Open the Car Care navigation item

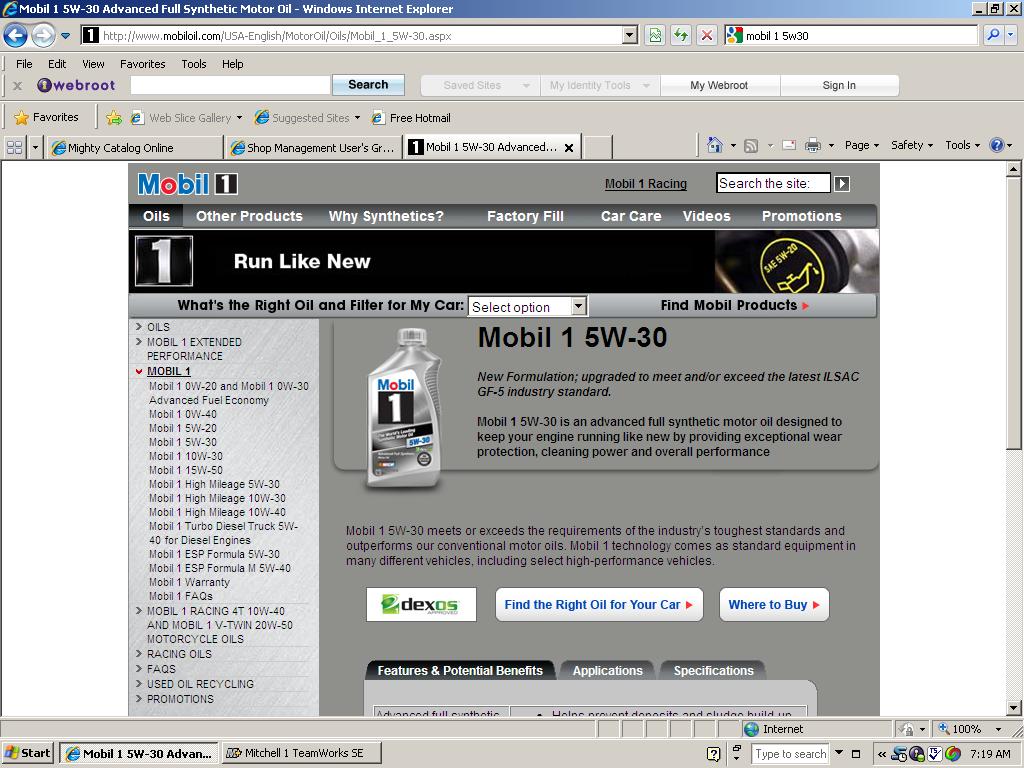click(x=631, y=216)
